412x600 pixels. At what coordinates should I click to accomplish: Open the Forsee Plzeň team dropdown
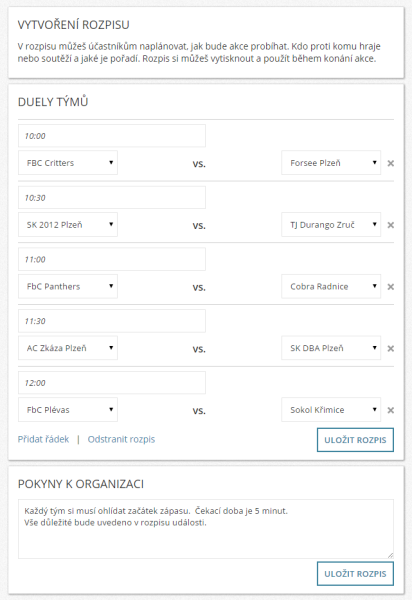[331, 163]
